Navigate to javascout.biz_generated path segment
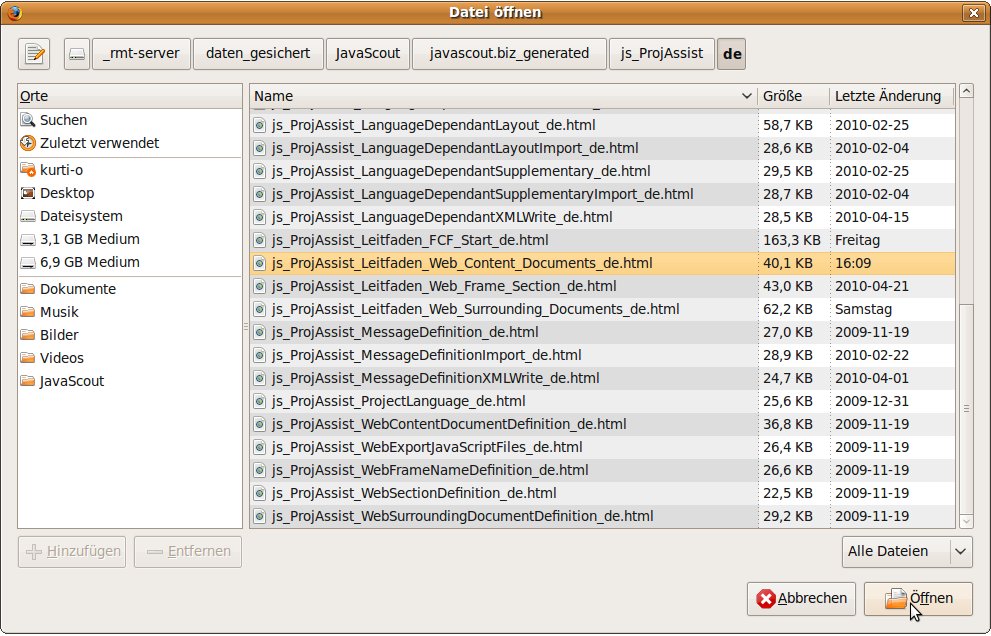The height and width of the screenshot is (636, 991). point(508,54)
